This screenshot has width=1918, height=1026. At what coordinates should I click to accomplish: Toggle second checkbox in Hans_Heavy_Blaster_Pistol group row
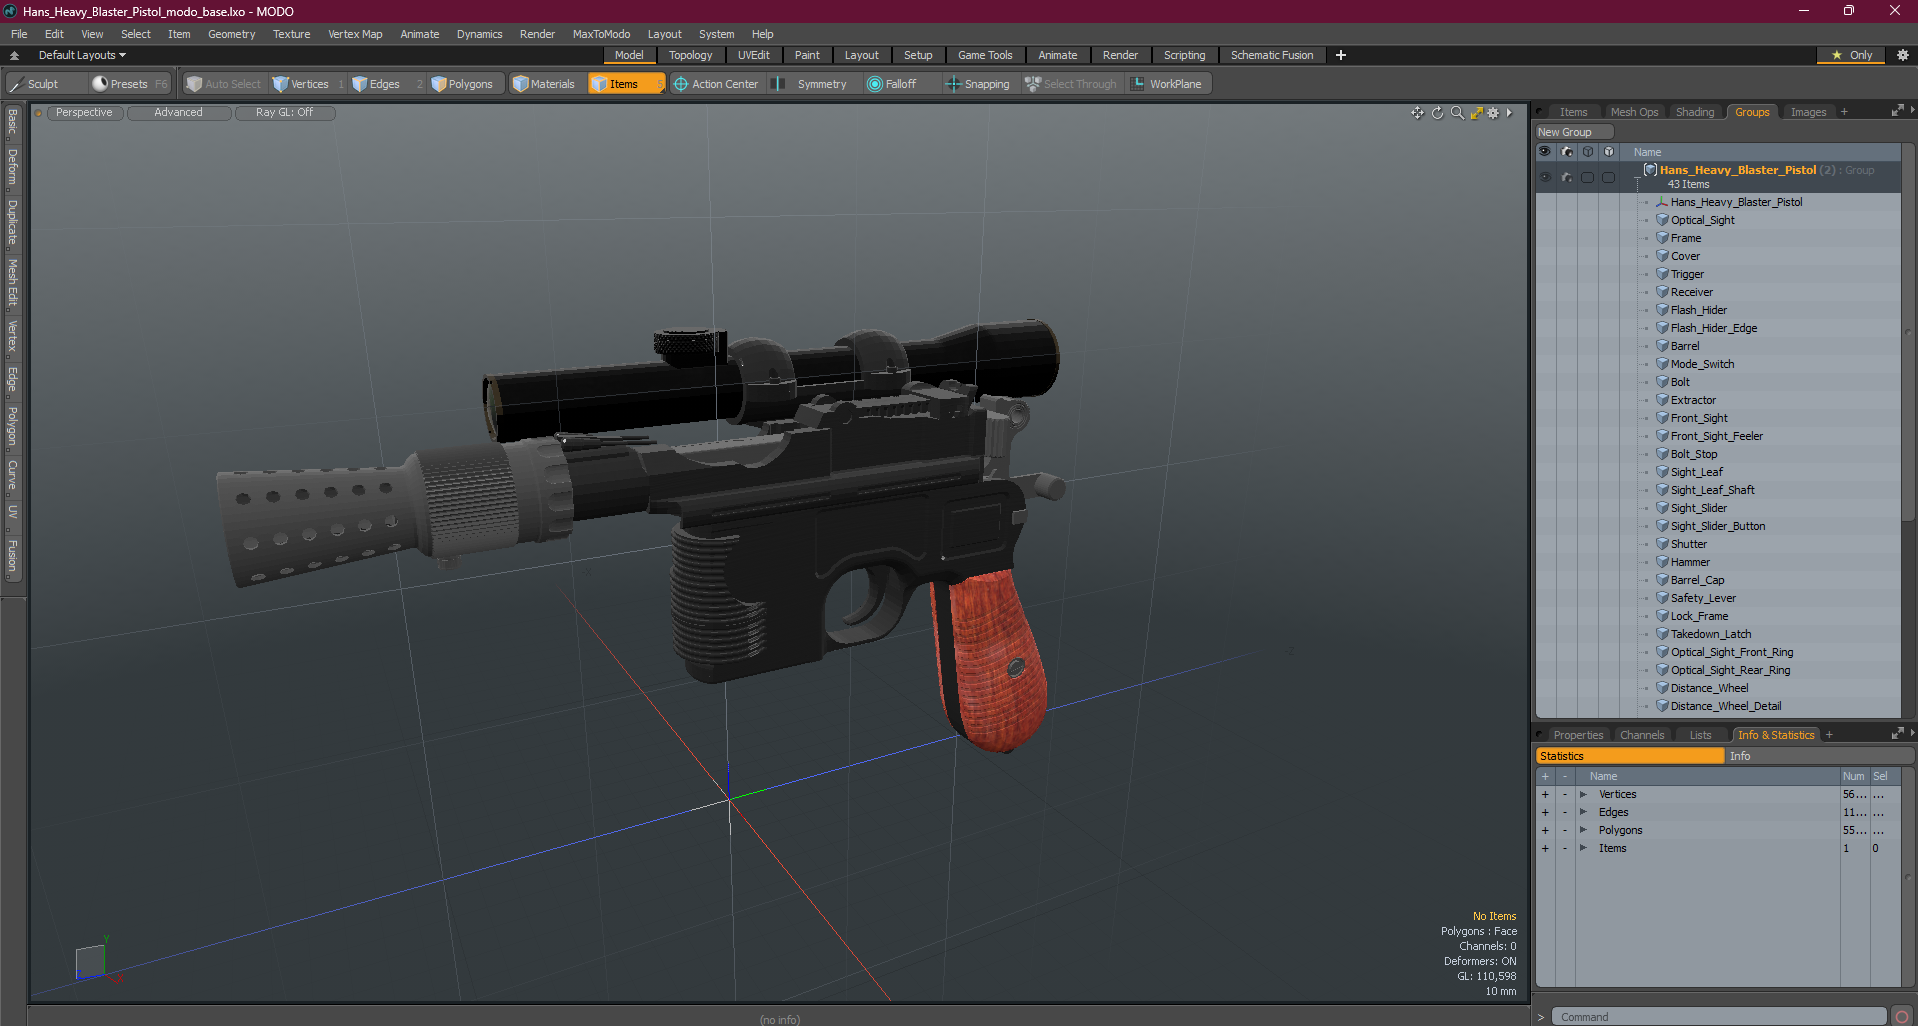[1608, 177]
